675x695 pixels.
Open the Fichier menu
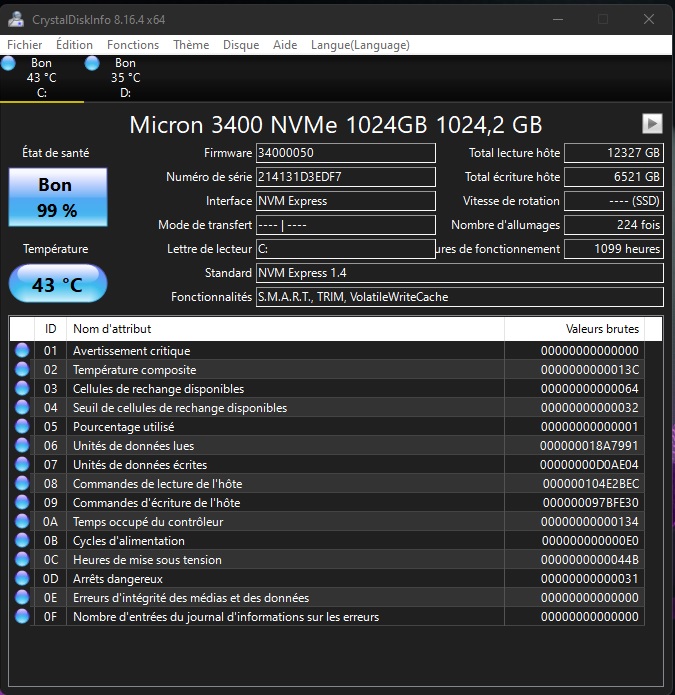pos(25,45)
